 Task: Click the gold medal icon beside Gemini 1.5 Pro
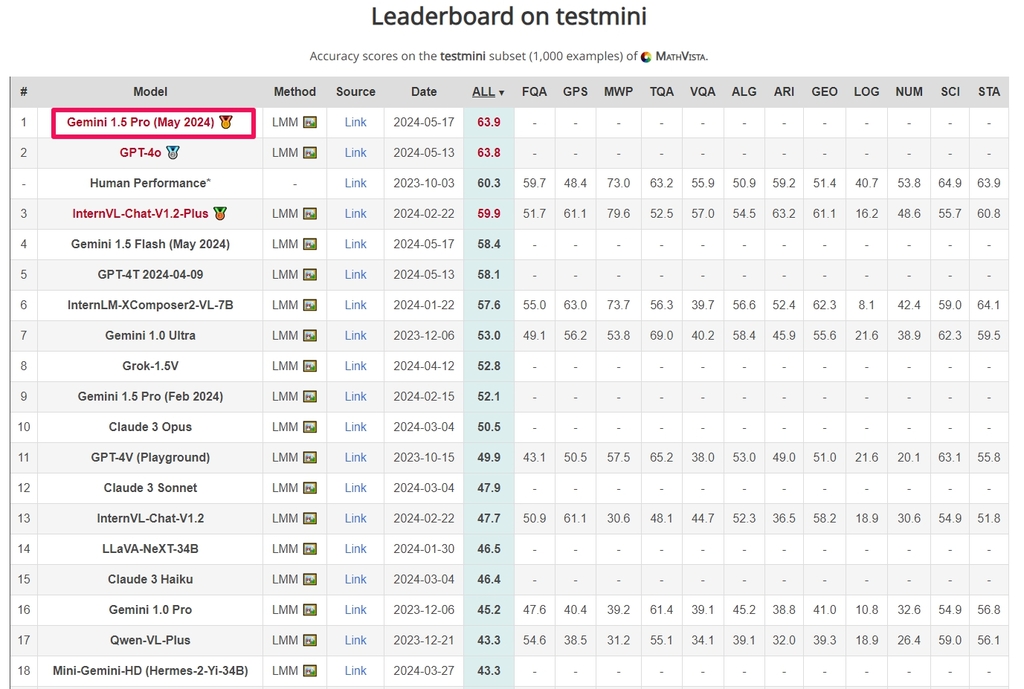point(226,122)
